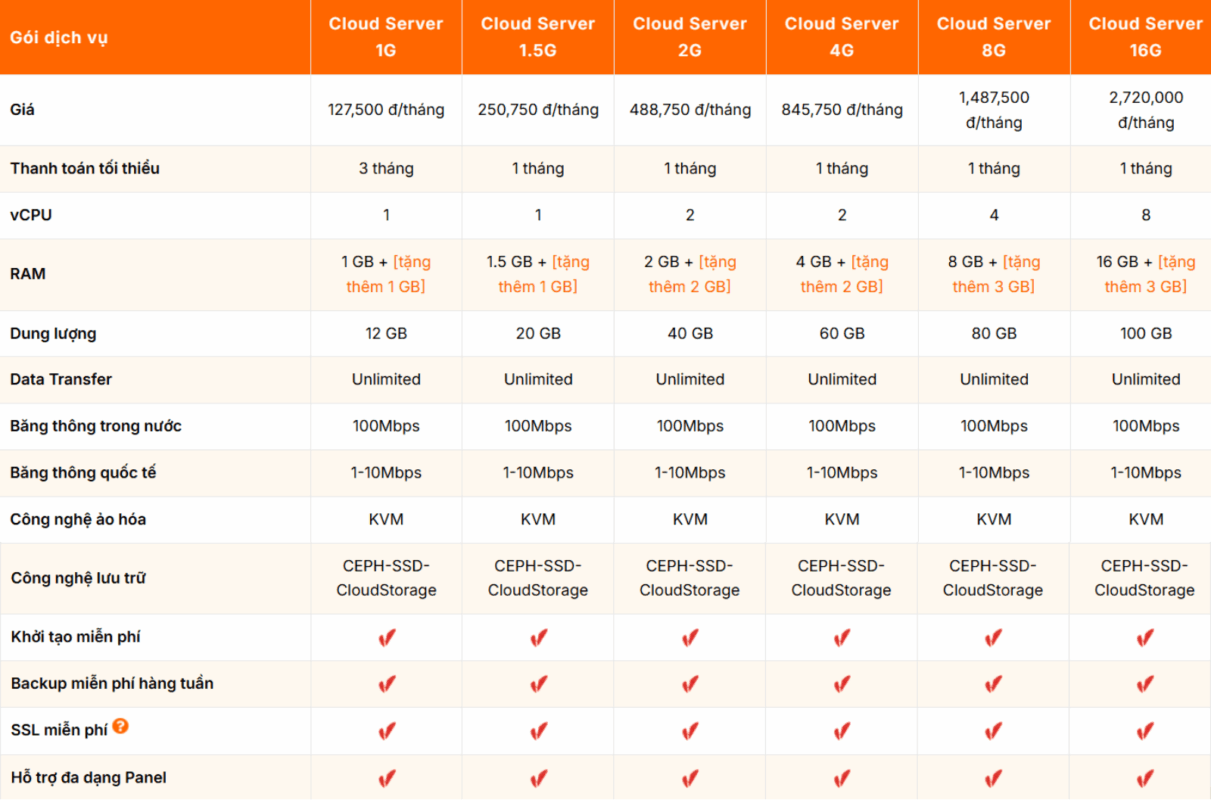Click the 2,720,000 đ/tháng price cell
Viewport: 1211px width, 800px height.
point(1146,110)
